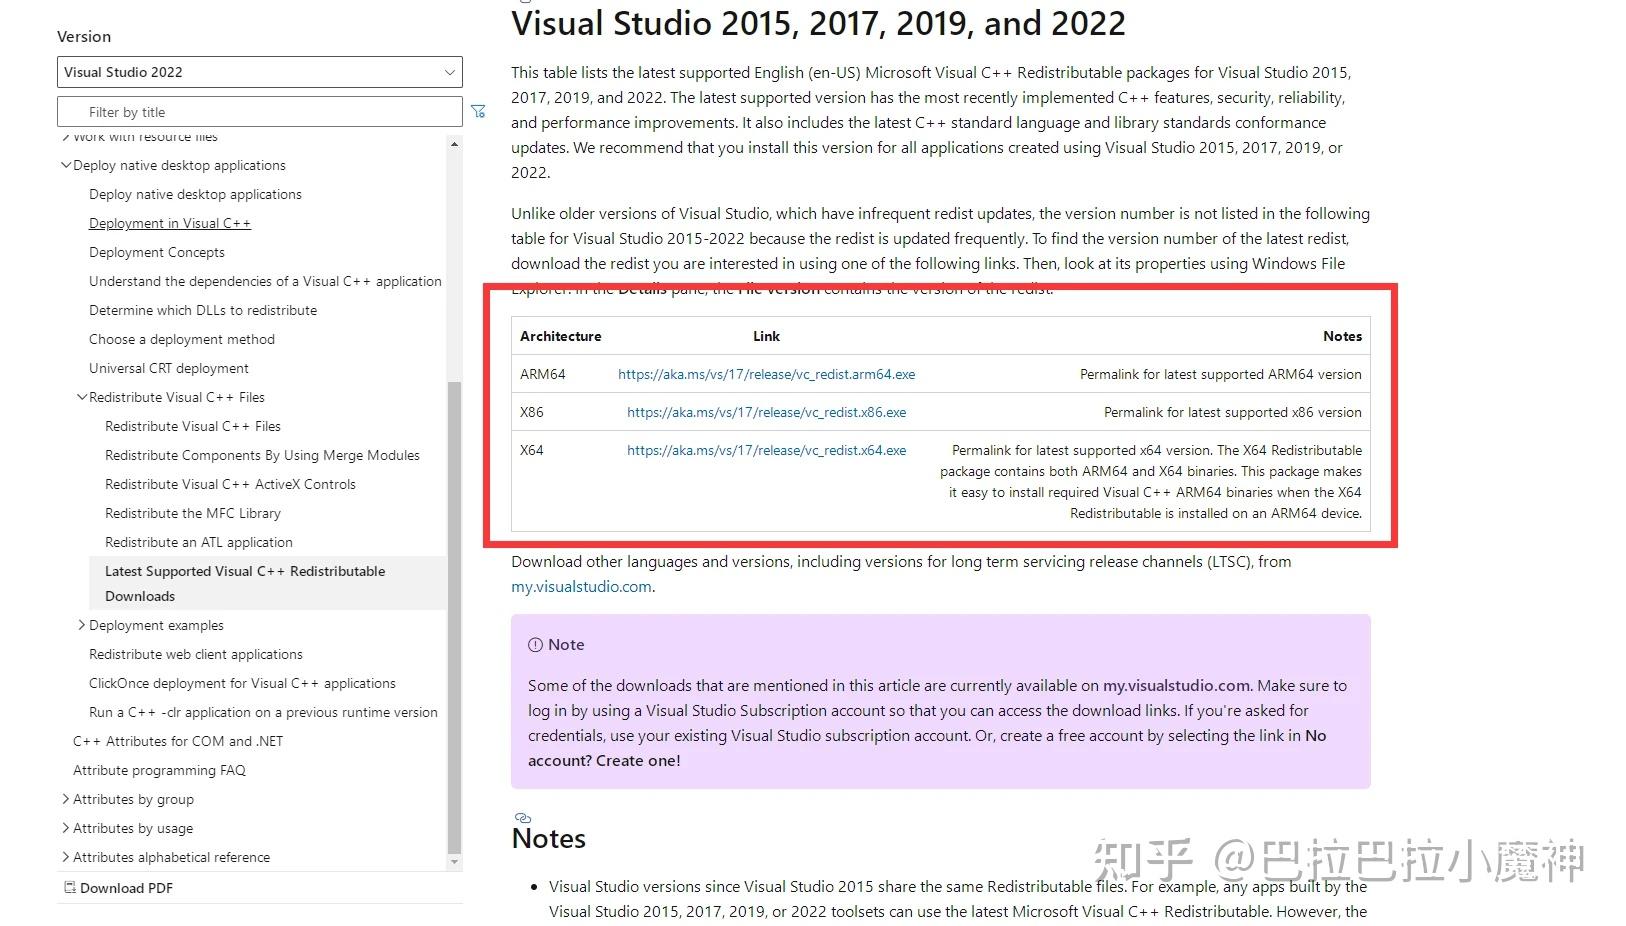The width and height of the screenshot is (1626, 926).
Task: Click the Version label above the dropdown
Action: pyautogui.click(x=84, y=36)
